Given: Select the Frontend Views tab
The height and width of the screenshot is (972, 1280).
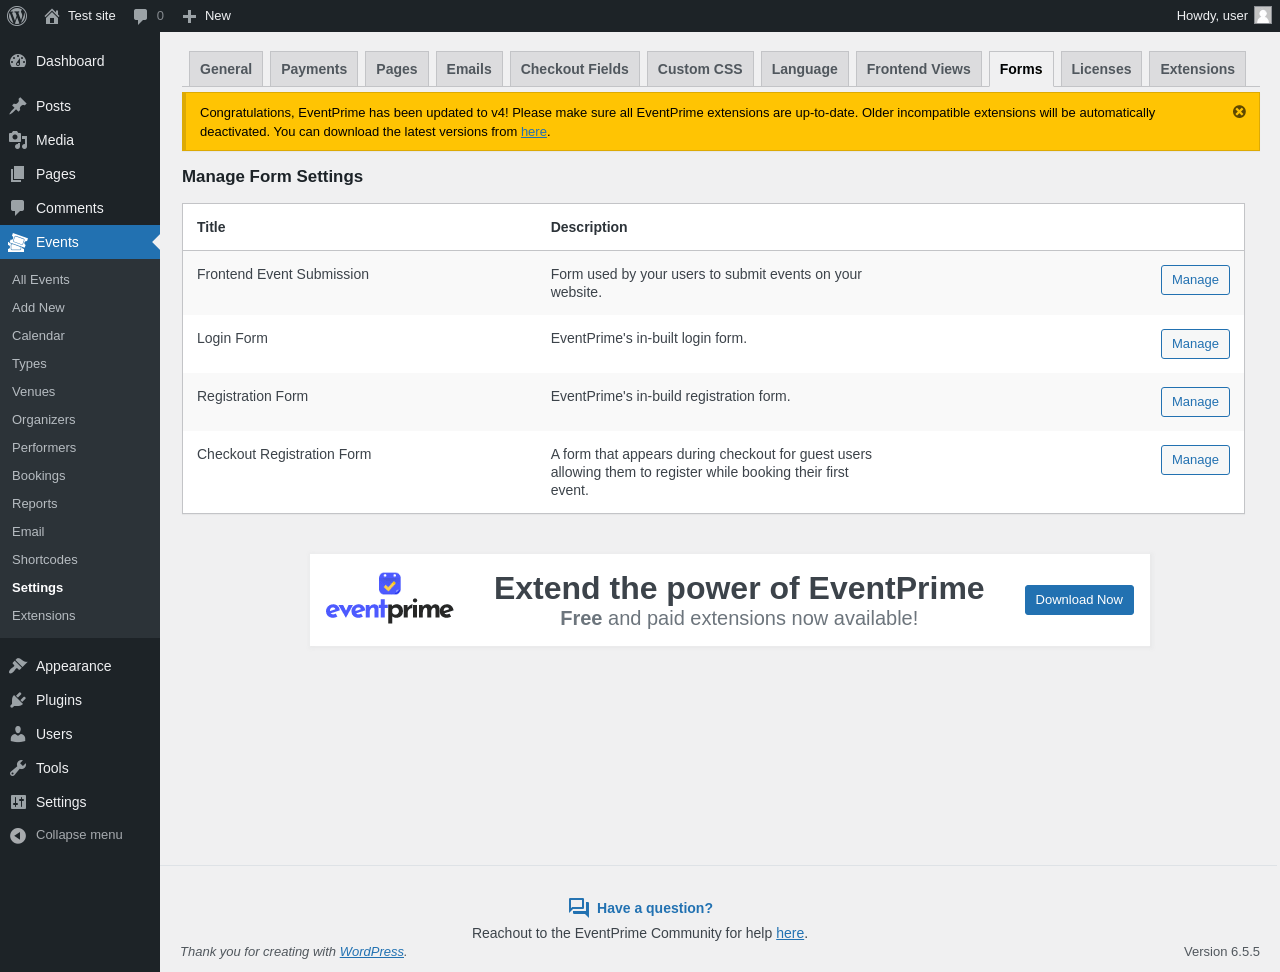Looking at the screenshot, I should point(919,69).
